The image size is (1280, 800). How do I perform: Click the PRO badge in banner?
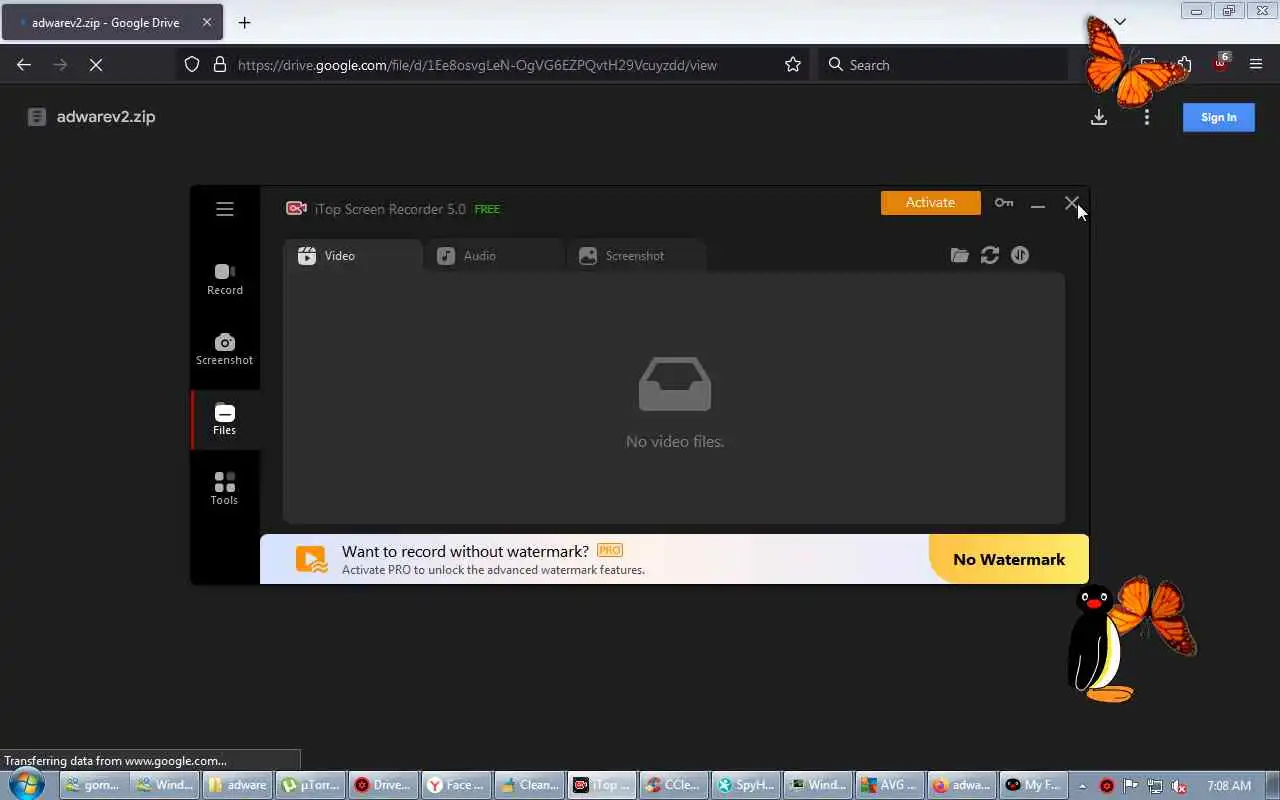click(x=610, y=550)
